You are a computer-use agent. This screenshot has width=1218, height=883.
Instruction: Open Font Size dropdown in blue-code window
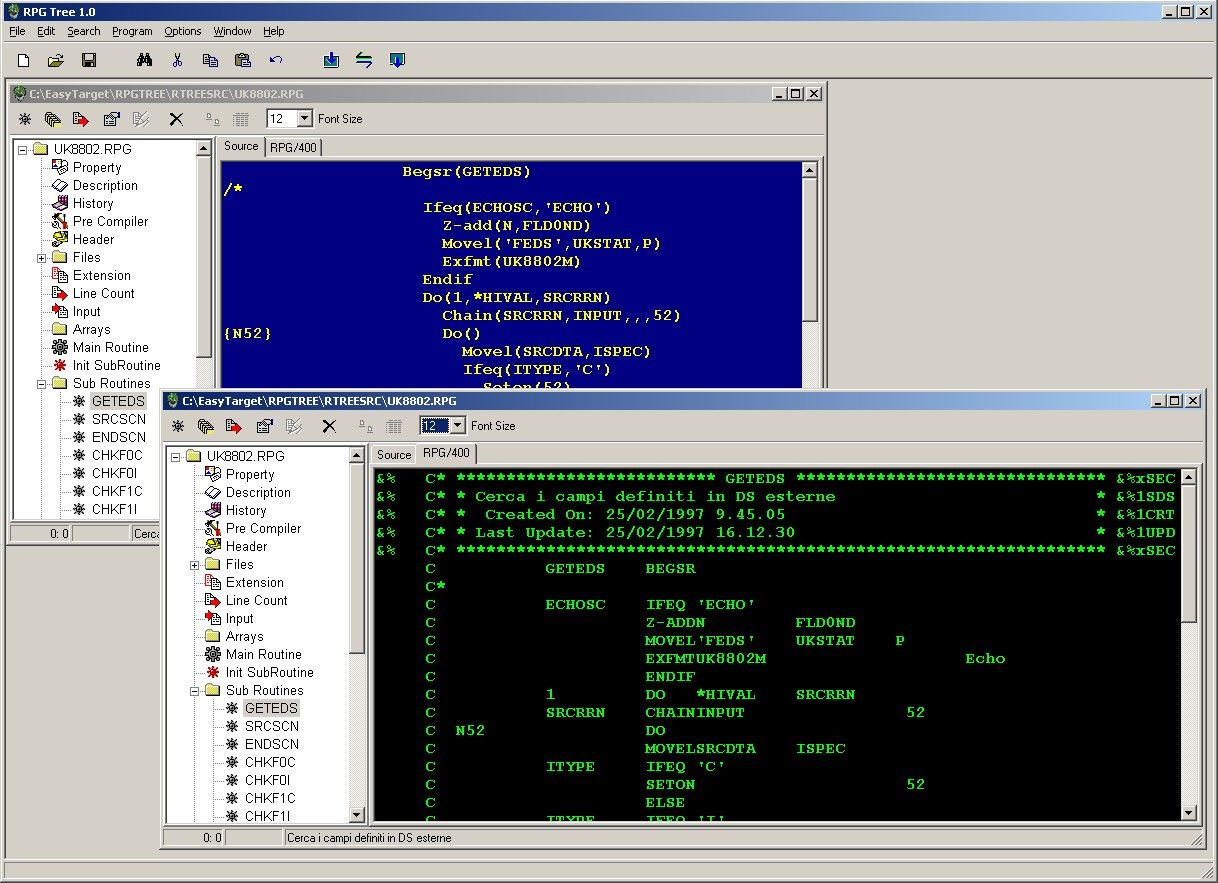305,119
